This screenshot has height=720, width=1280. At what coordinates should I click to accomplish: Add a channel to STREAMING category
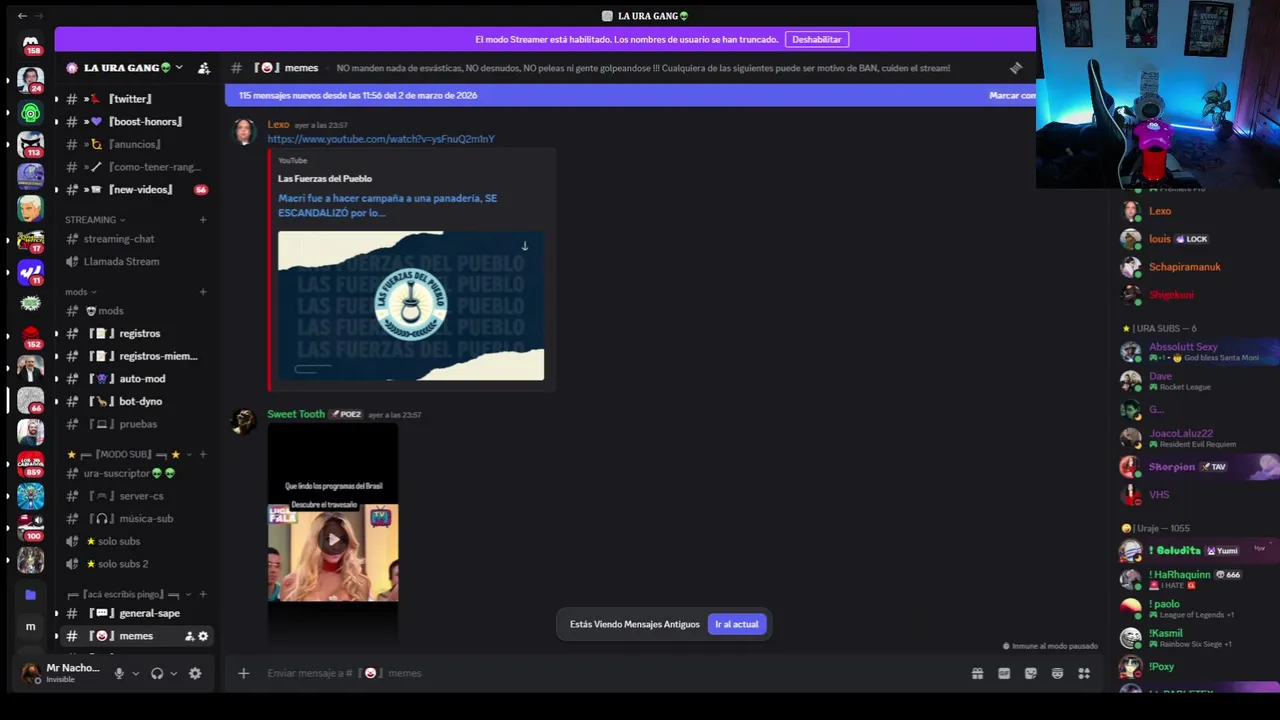pos(203,219)
